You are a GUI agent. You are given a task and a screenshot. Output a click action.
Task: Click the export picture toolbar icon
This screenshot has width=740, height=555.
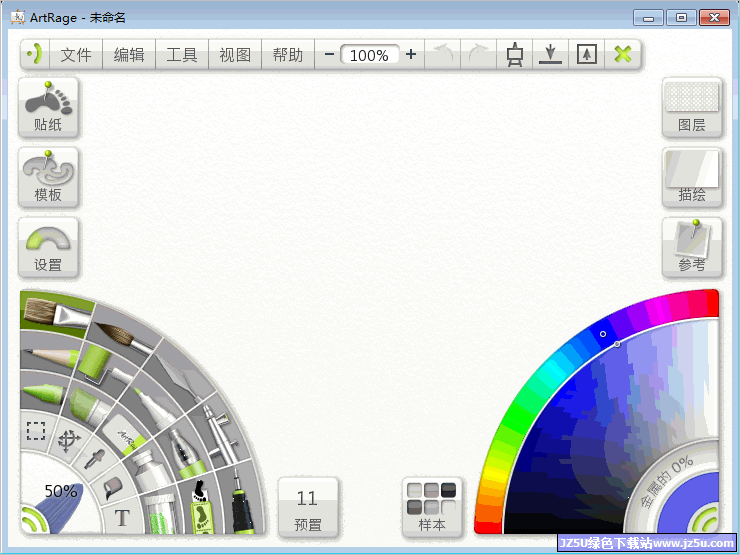tap(587, 55)
